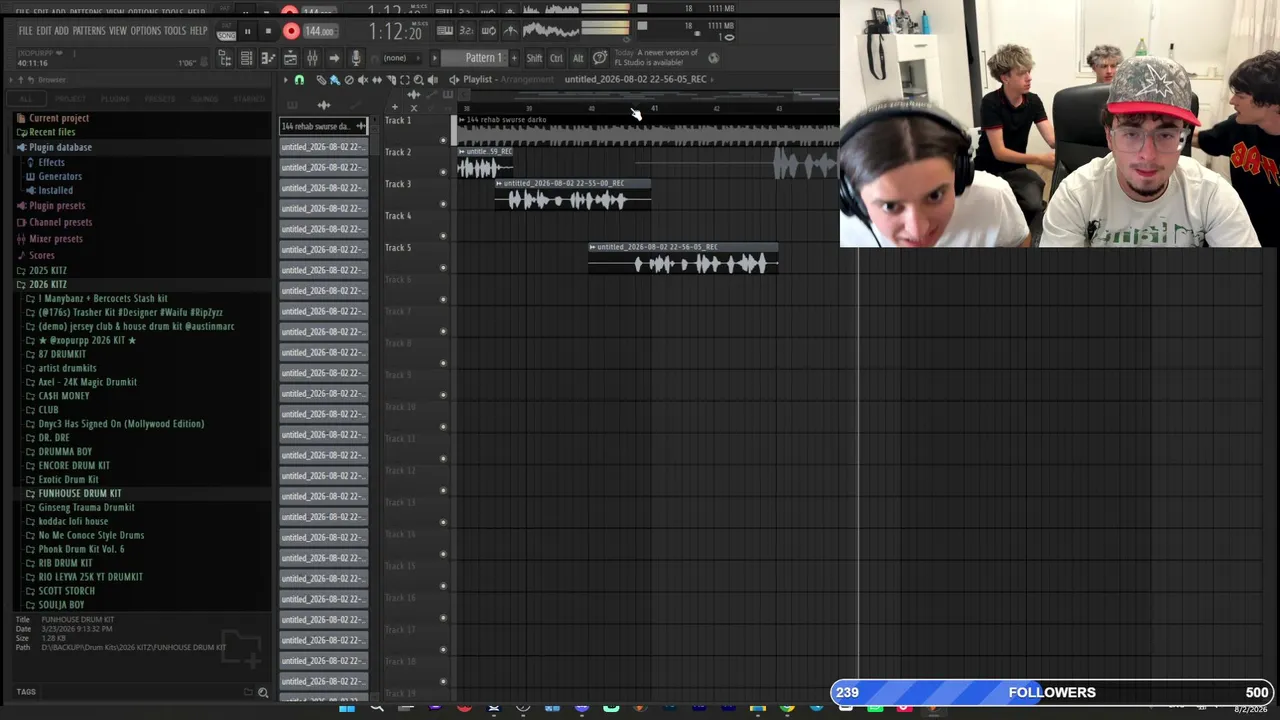Open the Mixer from toolbar
The width and height of the screenshot is (1280, 720).
point(312,59)
